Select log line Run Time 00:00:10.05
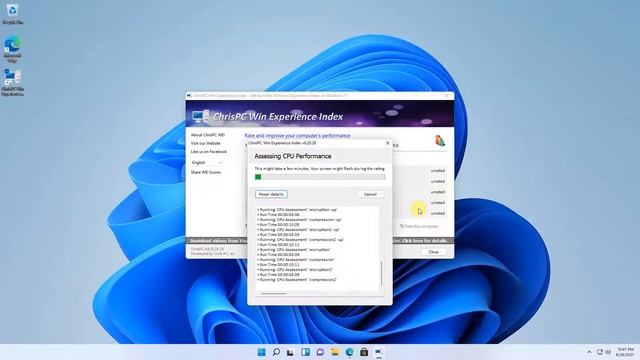This screenshot has width=640, height=360. [278, 224]
